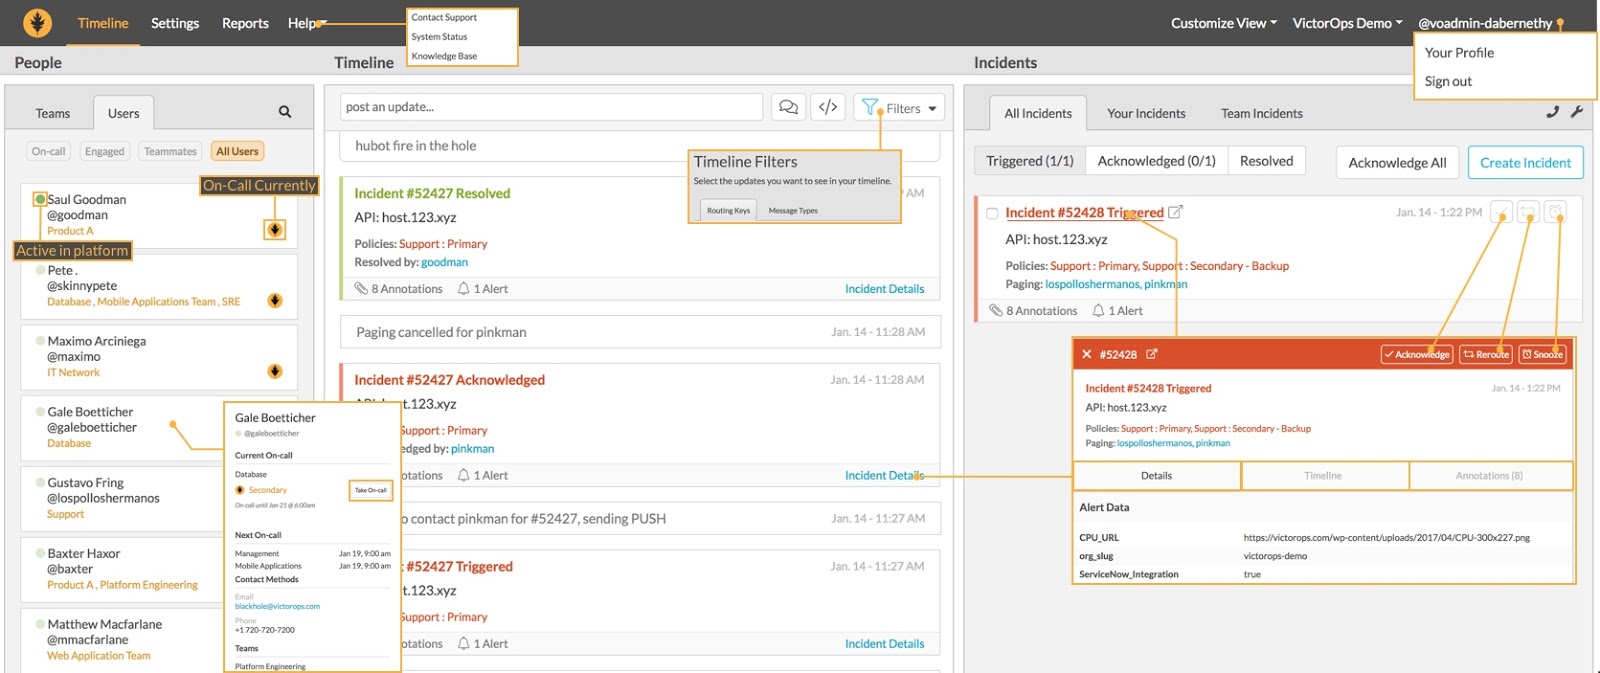Screen dimensions: 1600x673
Task: Click the funnel icon for timeline filters
Action: tap(870, 107)
